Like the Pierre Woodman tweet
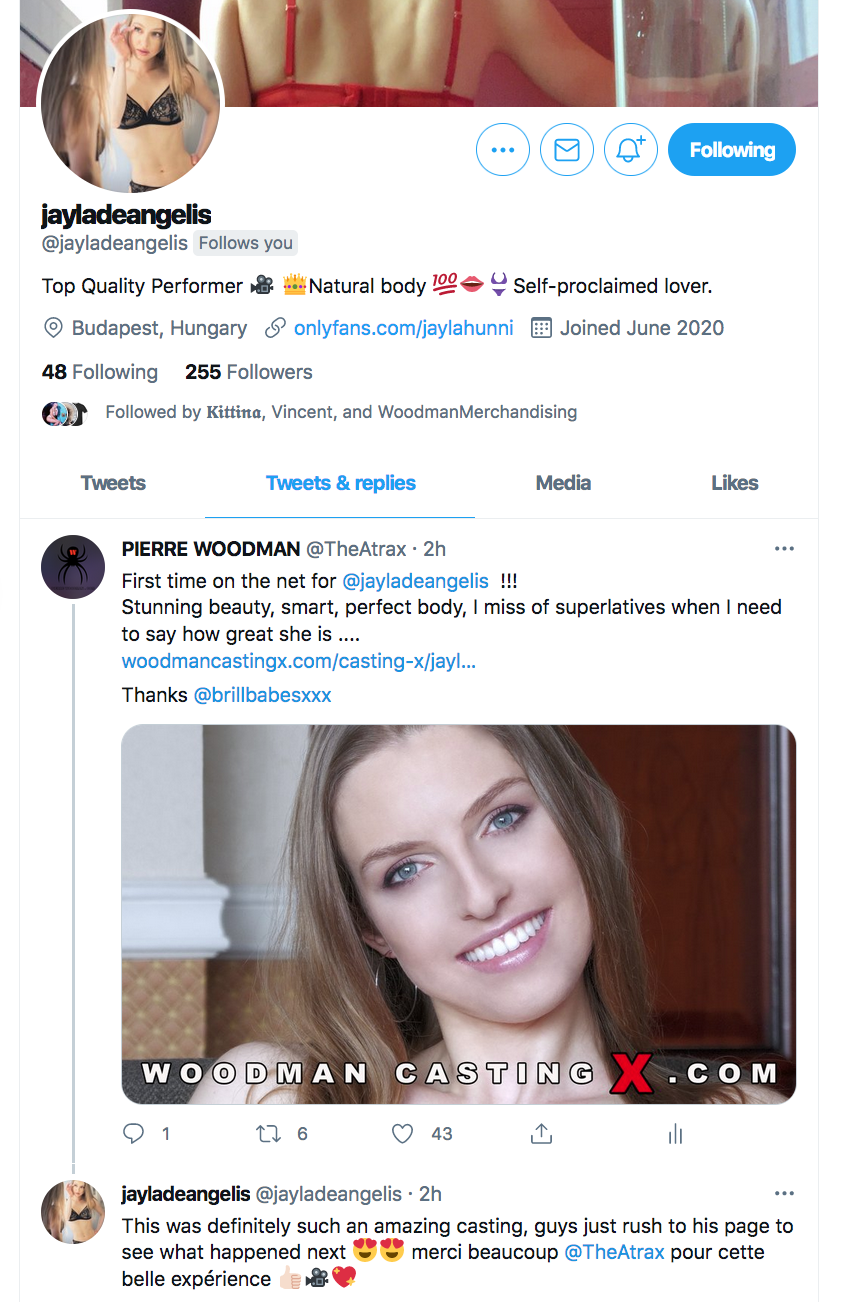Screen dimensions: 853x1302 [x=403, y=1133]
